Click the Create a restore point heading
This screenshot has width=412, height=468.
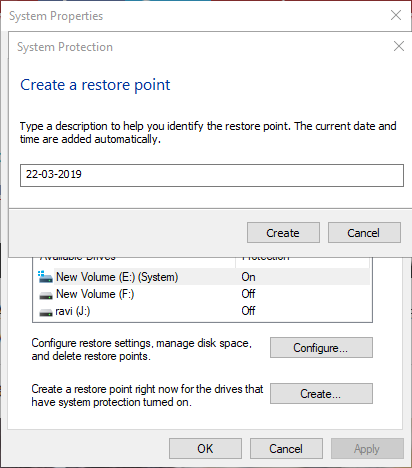tap(95, 85)
